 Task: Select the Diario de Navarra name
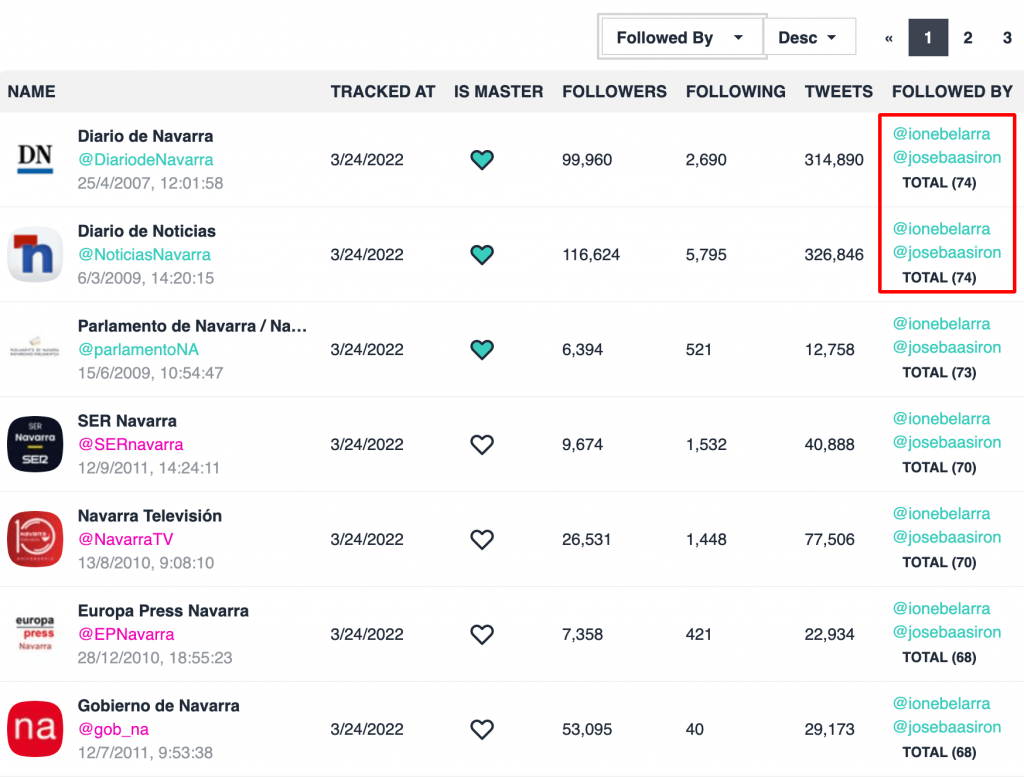146,136
